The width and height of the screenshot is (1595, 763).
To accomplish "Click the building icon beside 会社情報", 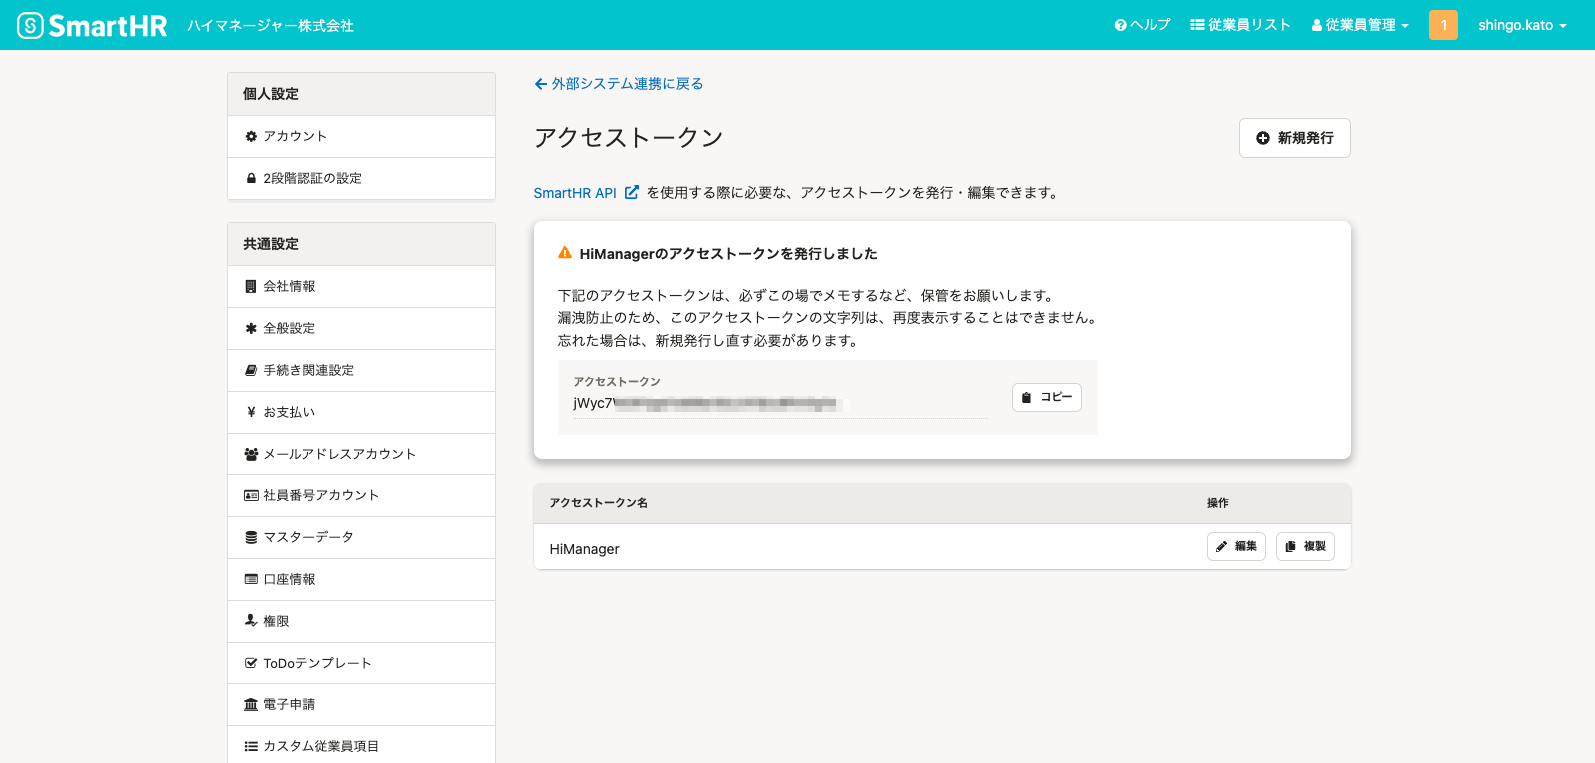I will click(x=251, y=287).
